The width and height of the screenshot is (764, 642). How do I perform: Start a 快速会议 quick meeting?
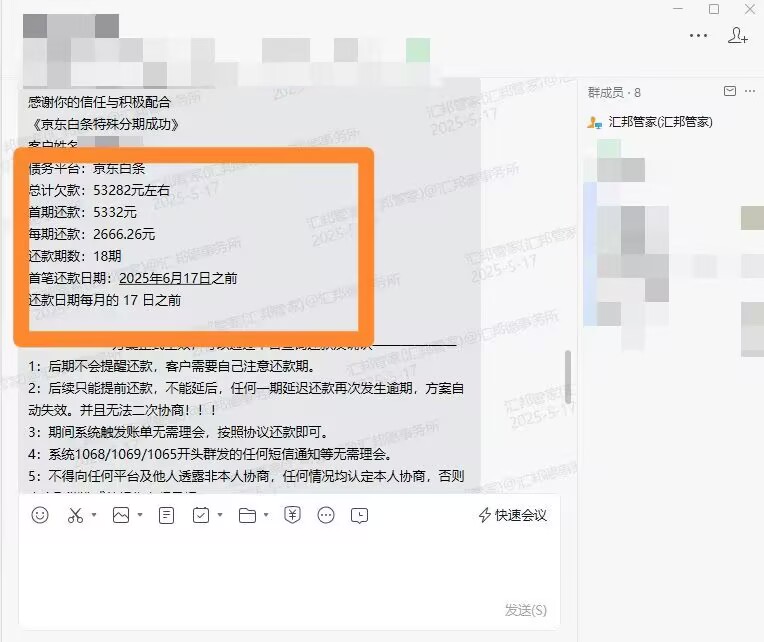click(513, 515)
